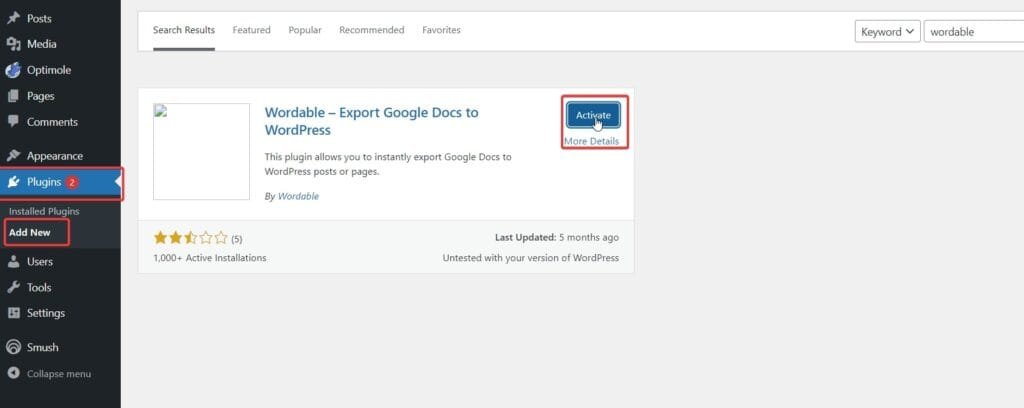Click the Wordable plugin thumbnail image
Image resolution: width=1024 pixels, height=408 pixels.
tap(201, 151)
